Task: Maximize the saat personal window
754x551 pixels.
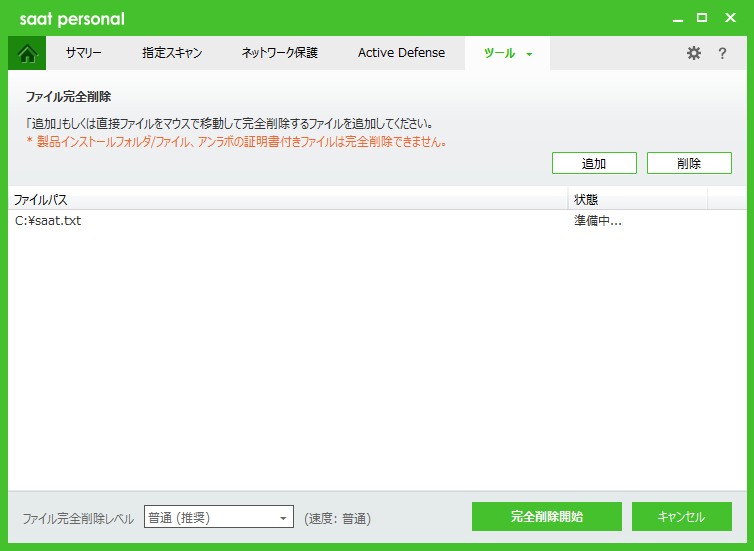Action: 702,18
